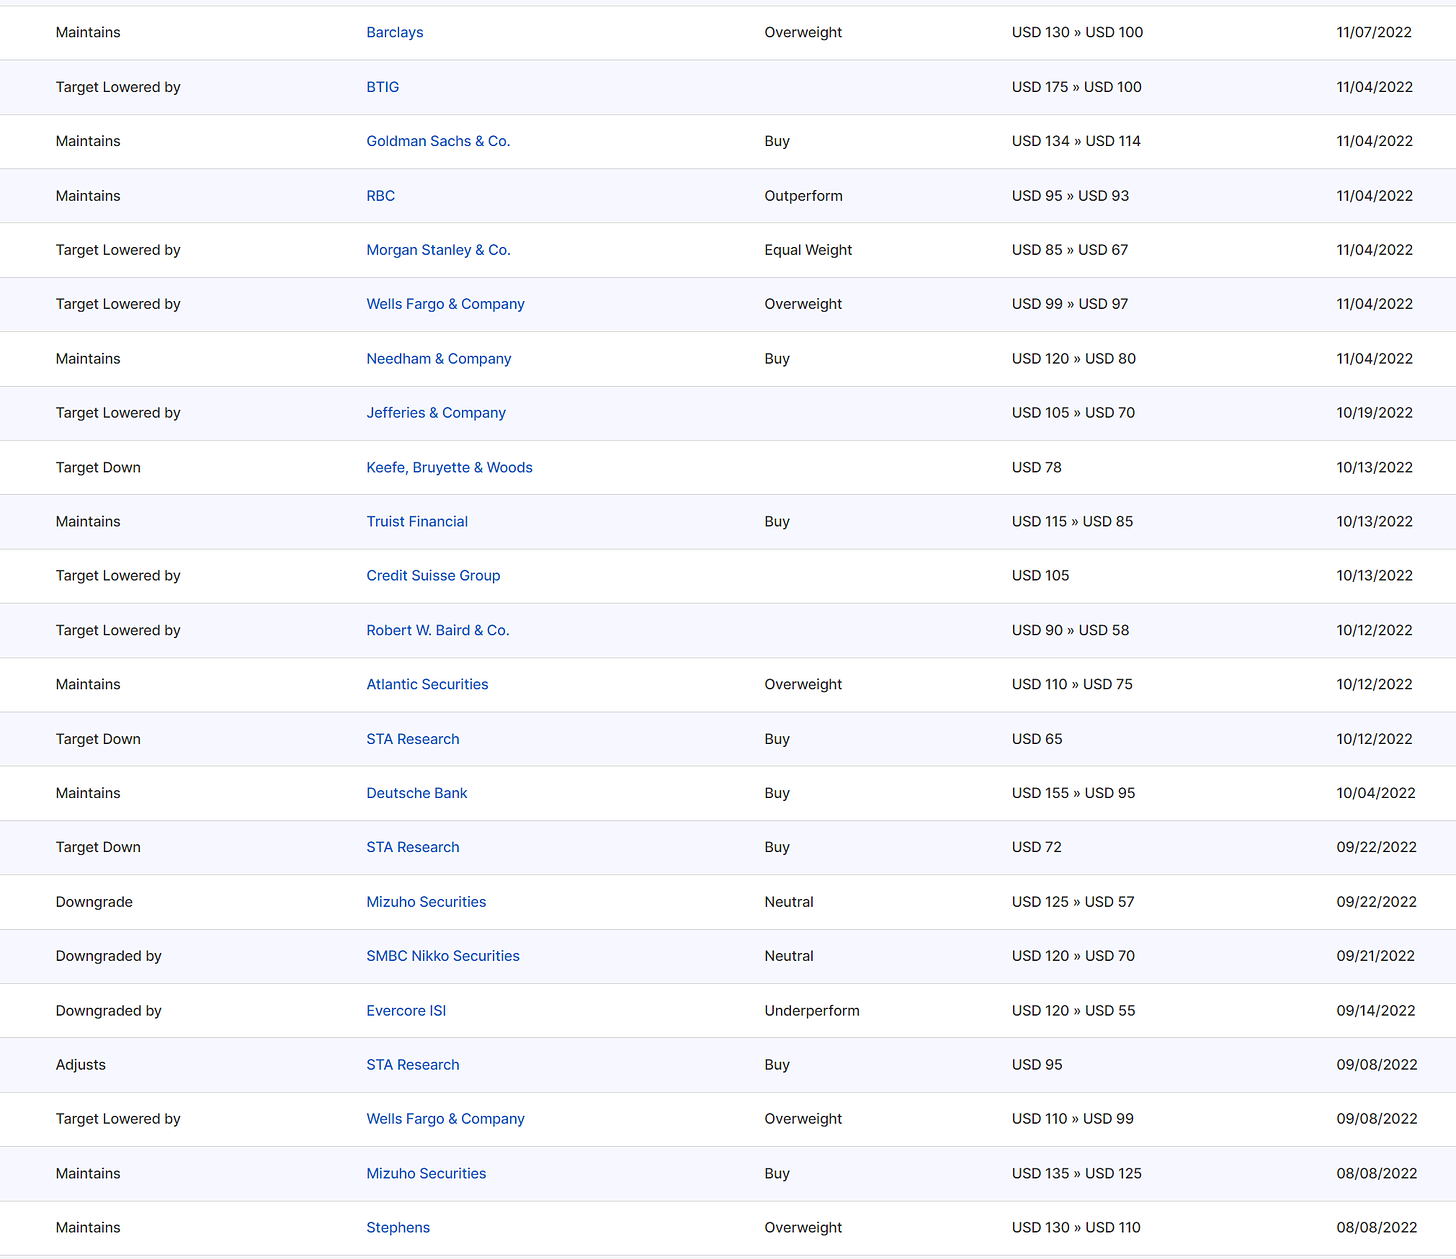The width and height of the screenshot is (1456, 1259).
Task: Select the Equal Weight rating cell
Action: point(808,250)
